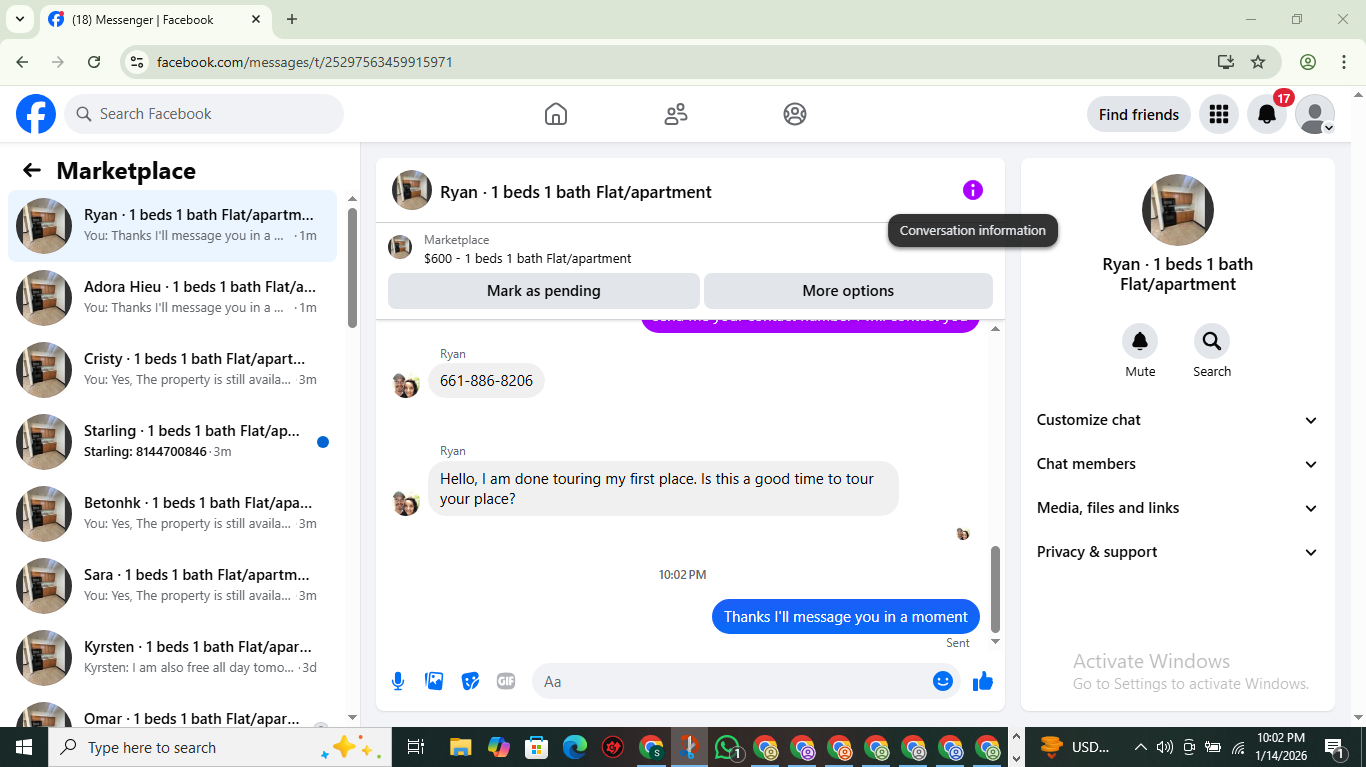Open Microsoft Store from the taskbar

pos(537,747)
